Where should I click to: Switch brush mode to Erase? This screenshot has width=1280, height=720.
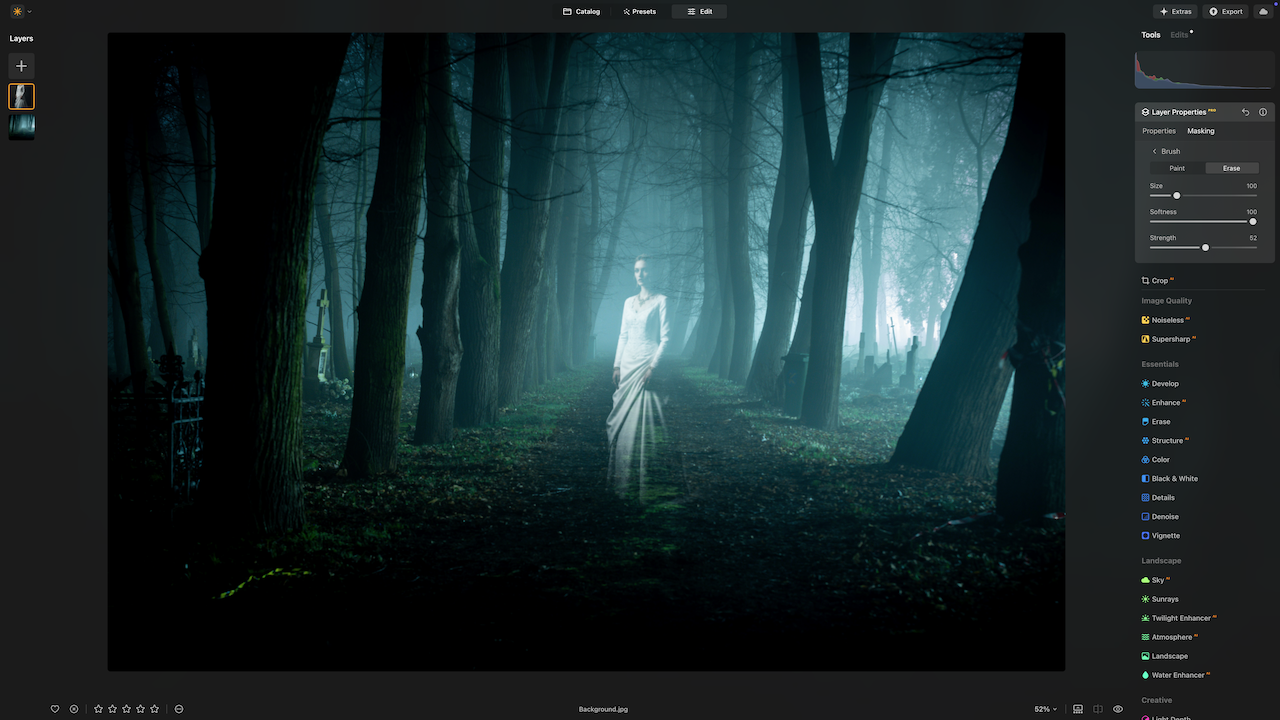1231,168
